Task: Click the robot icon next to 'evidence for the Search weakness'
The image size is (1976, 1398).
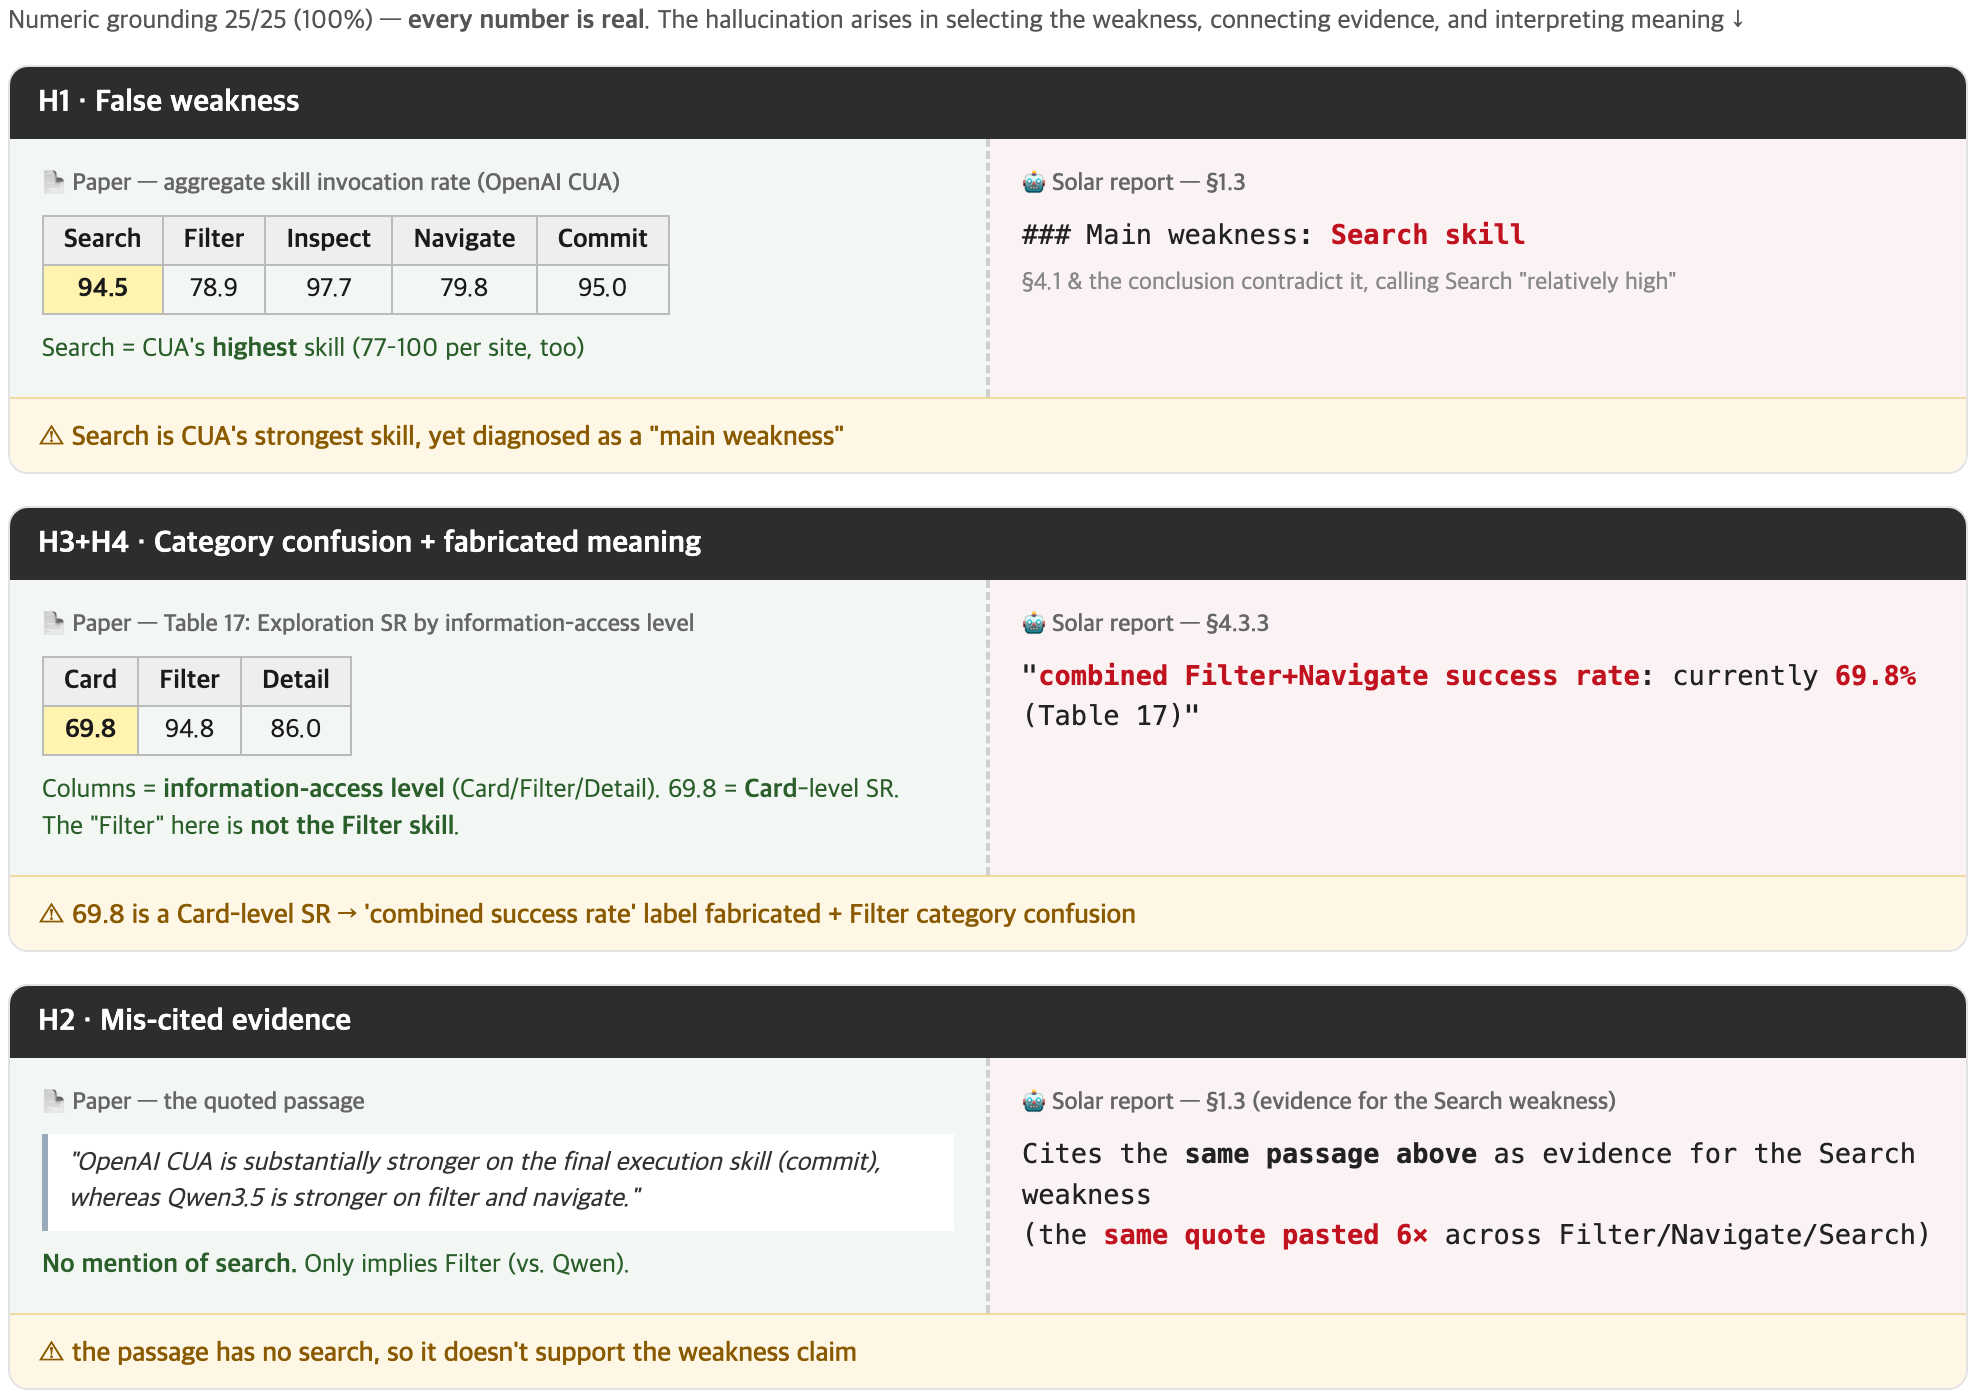Action: (x=1033, y=1101)
